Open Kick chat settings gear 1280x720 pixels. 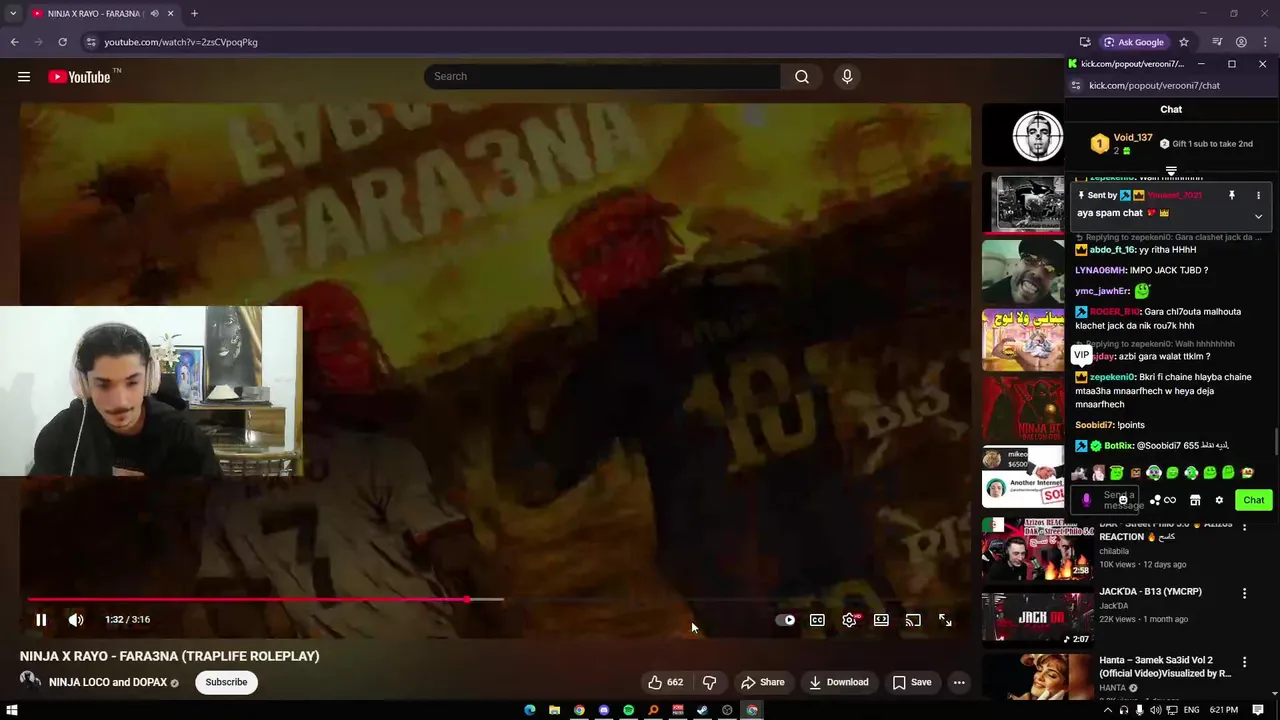[x=1219, y=500]
